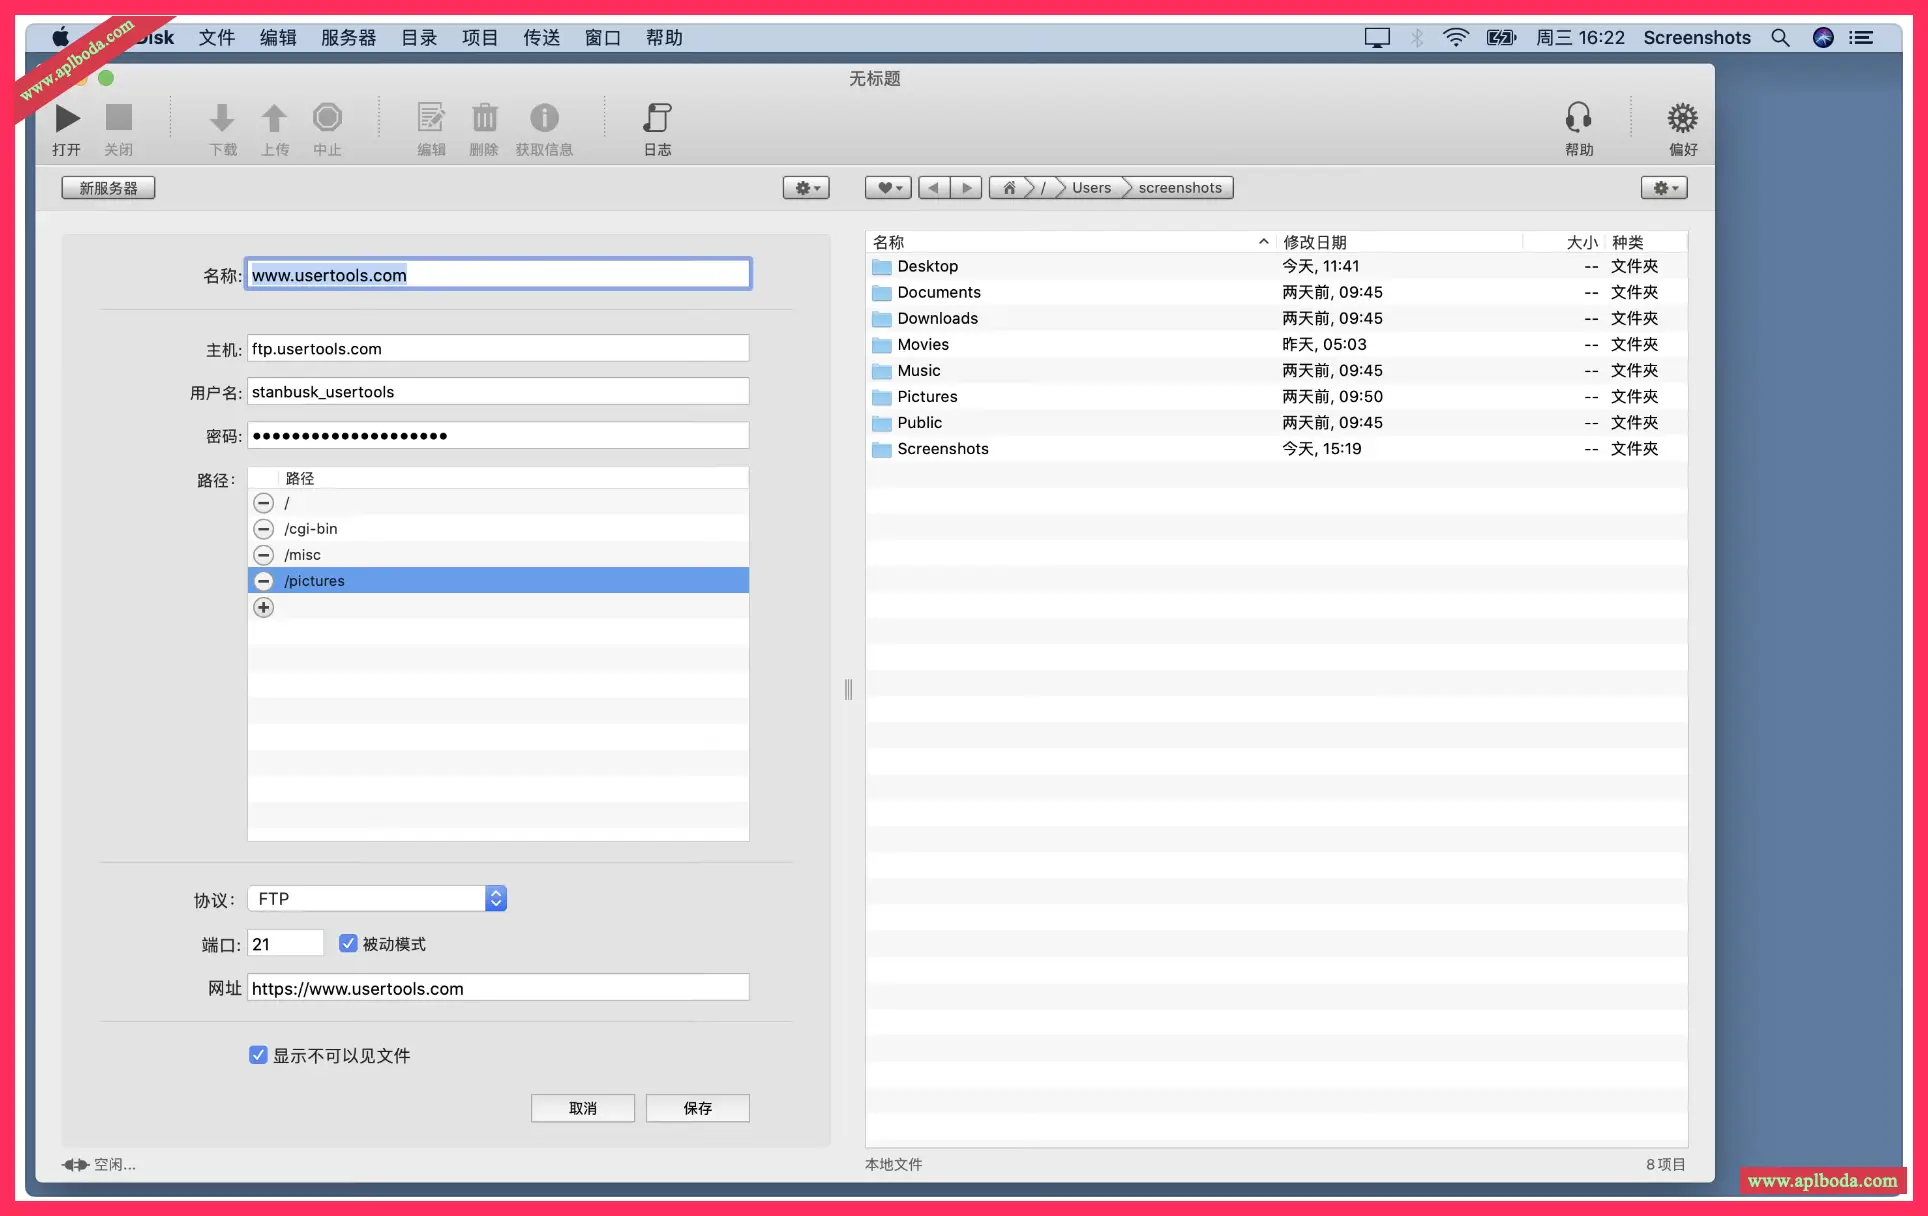The height and width of the screenshot is (1216, 1928).
Task: Click the Get Info (获取信息) icon
Action: pos(544,118)
